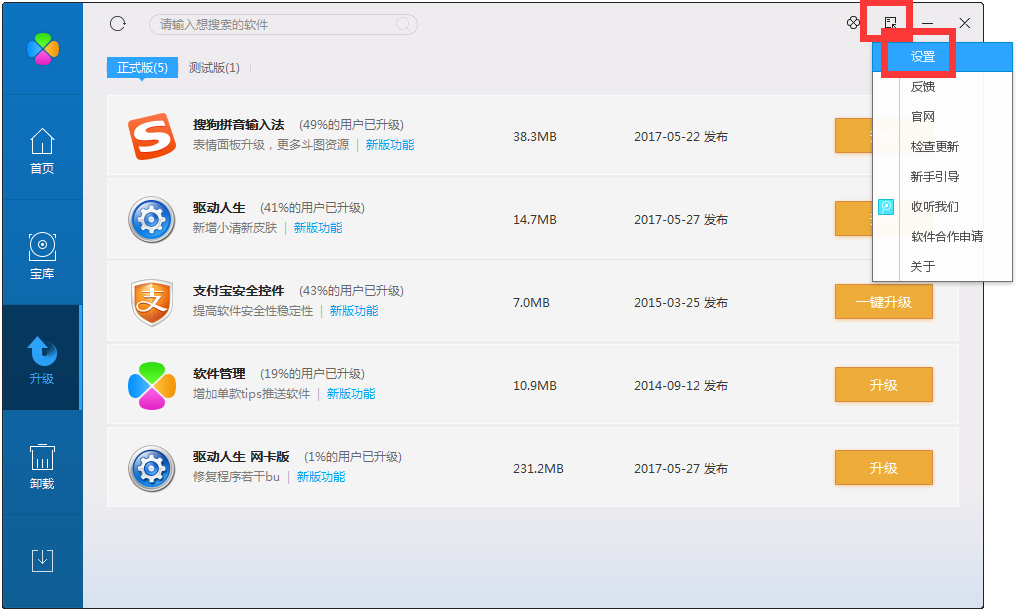
Task: Click the 搜狗拼音输入法 app icon
Action: (151, 134)
